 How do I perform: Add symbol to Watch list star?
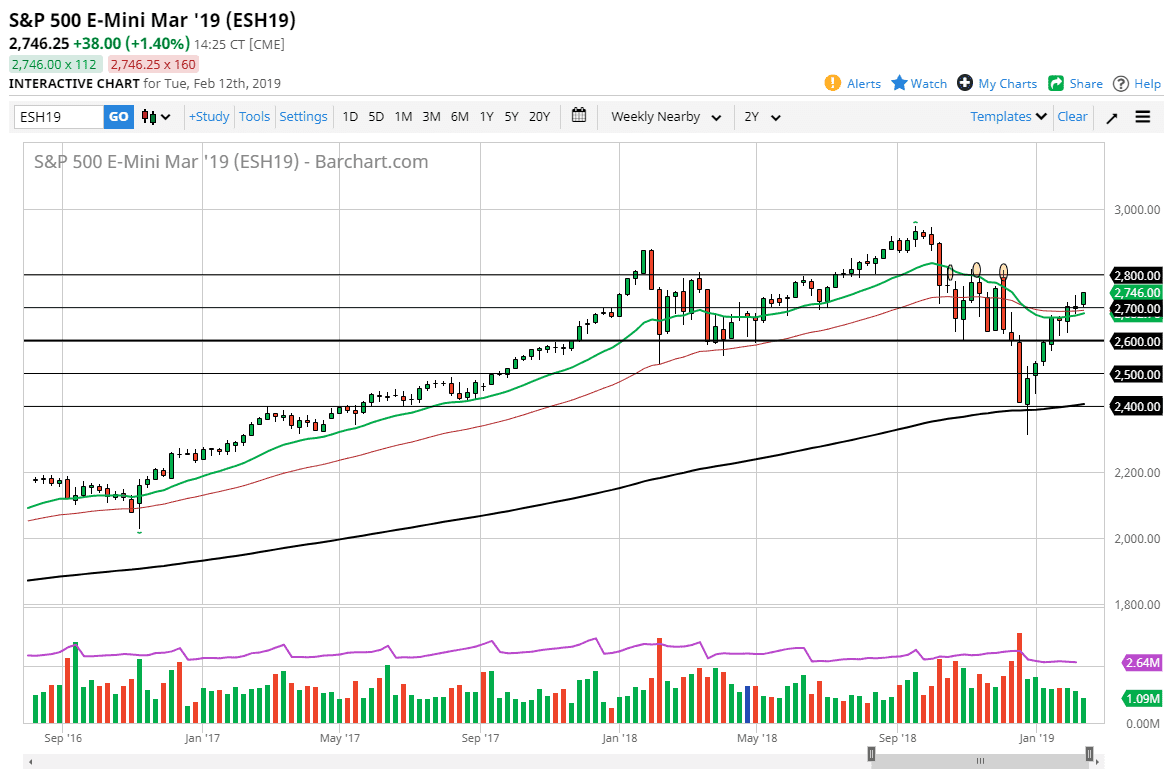(899, 83)
